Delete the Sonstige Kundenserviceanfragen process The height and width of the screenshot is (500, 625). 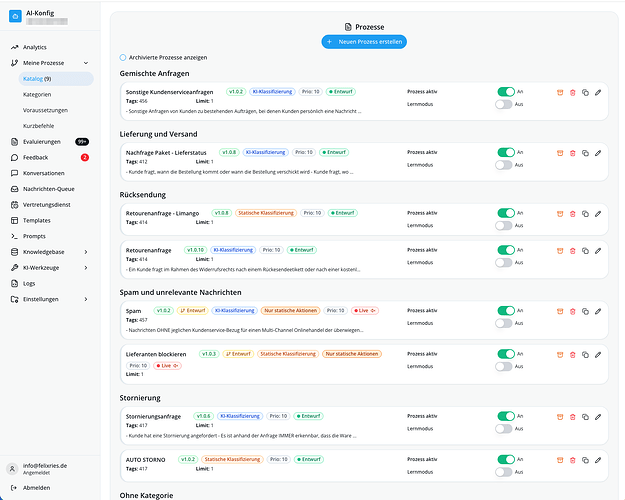[573, 93]
